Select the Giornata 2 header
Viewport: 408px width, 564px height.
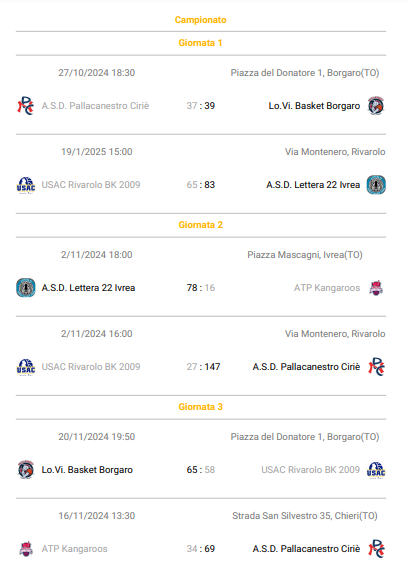coord(200,225)
